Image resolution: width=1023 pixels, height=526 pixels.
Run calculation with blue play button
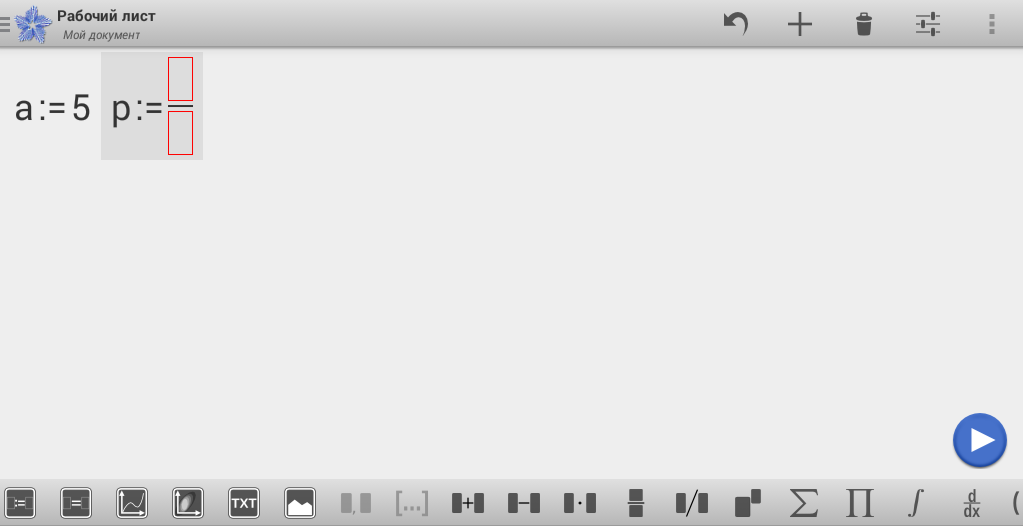click(x=980, y=440)
